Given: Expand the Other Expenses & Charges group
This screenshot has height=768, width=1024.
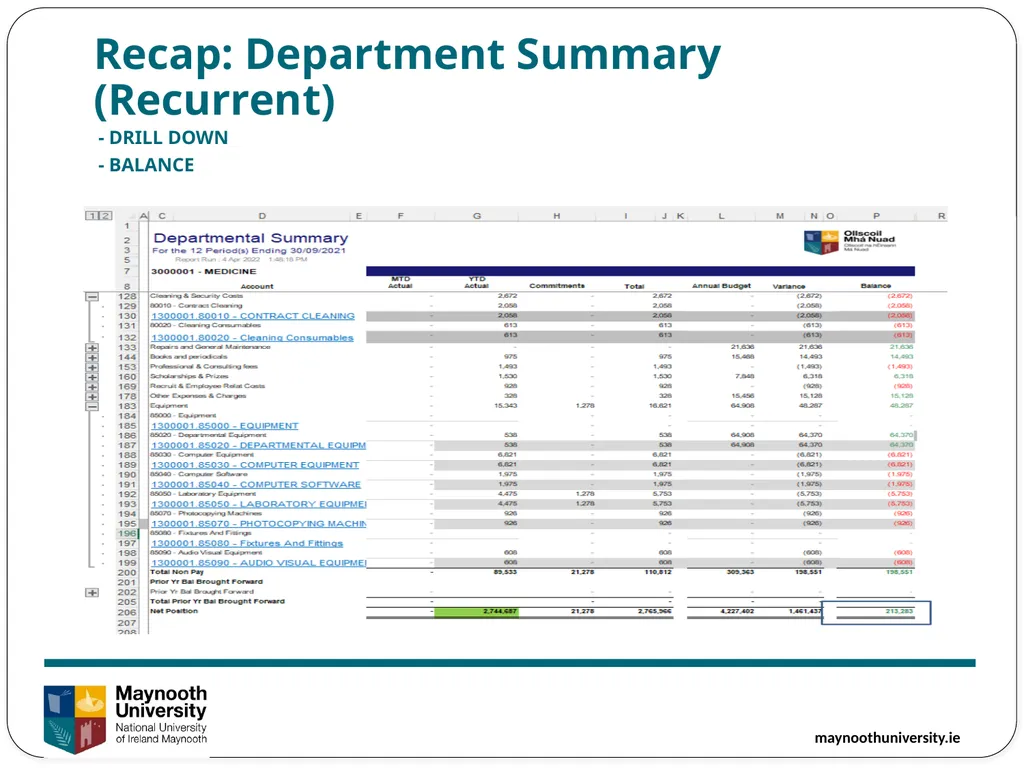Looking at the screenshot, I should tap(92, 397).
